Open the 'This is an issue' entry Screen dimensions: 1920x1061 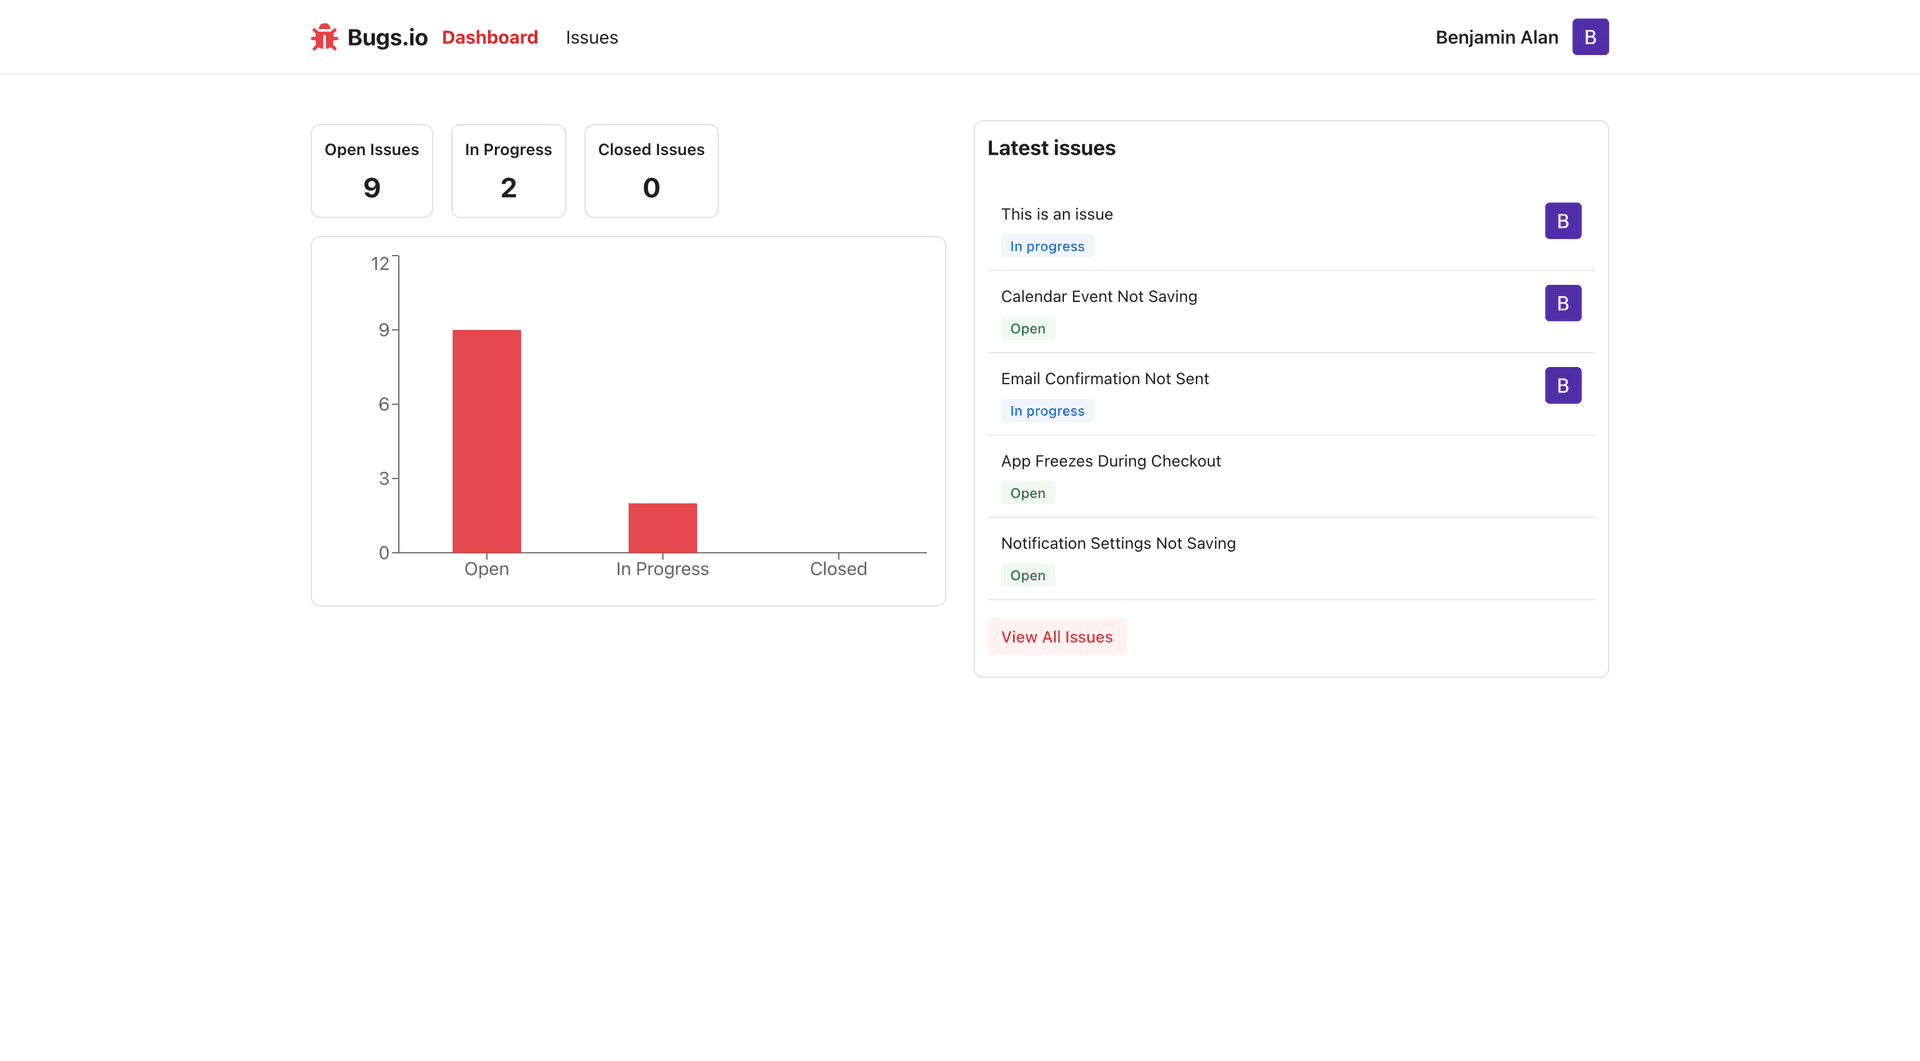[1057, 214]
